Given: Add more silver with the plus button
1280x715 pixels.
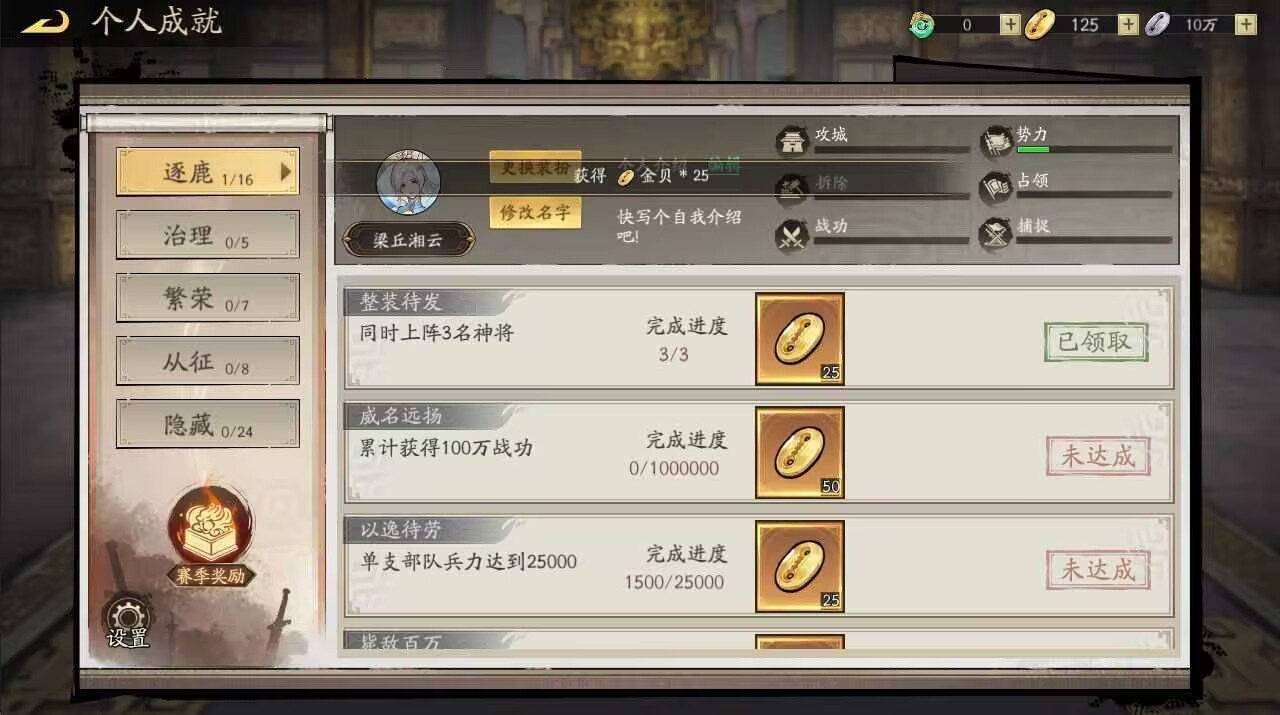Looking at the screenshot, I should pos(1245,25).
